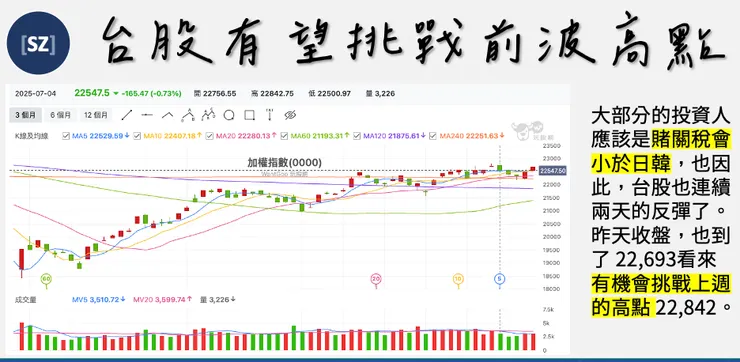The width and height of the screenshot is (740, 362).
Task: Select the circle drawing tool
Action: pyautogui.click(x=229, y=115)
